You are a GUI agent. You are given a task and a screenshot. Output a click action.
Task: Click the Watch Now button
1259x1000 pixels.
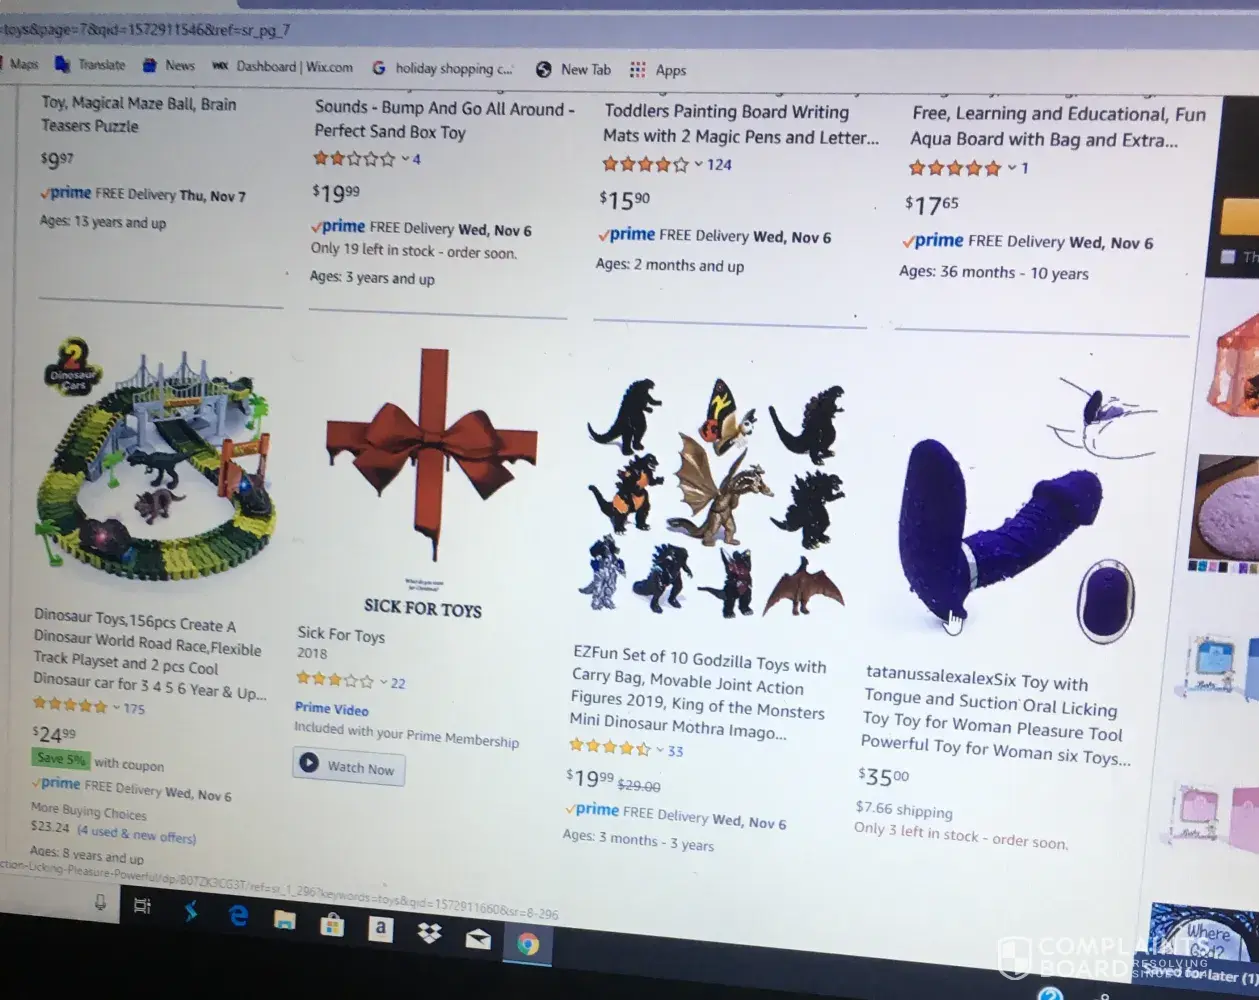click(x=349, y=767)
